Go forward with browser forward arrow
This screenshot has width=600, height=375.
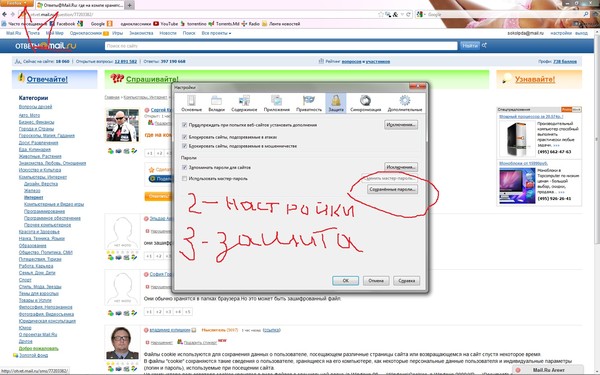point(13,15)
